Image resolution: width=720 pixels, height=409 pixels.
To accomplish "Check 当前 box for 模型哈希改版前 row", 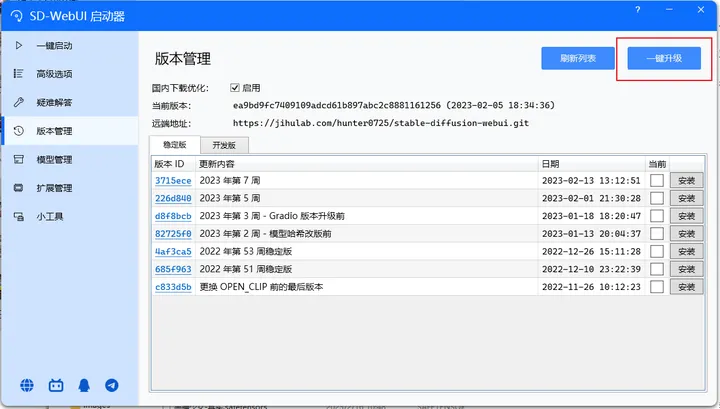I will (x=657, y=234).
